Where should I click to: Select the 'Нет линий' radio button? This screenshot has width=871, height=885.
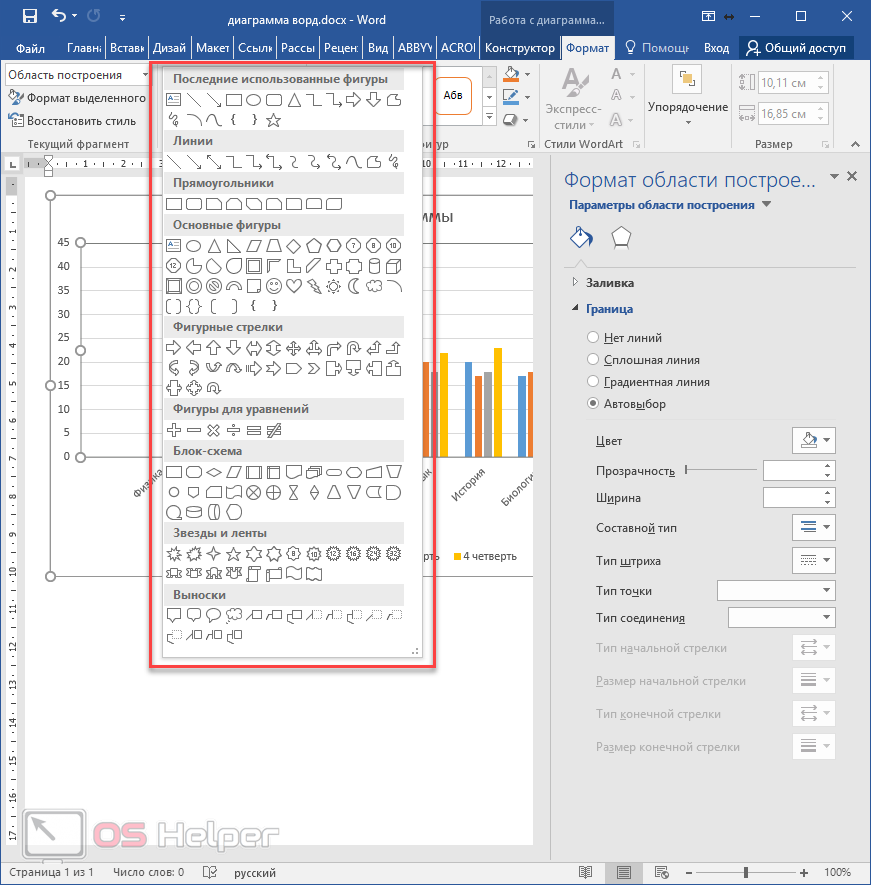click(594, 338)
